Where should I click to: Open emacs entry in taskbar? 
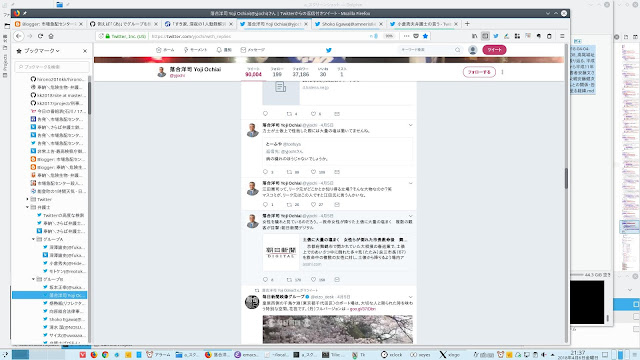[247, 355]
